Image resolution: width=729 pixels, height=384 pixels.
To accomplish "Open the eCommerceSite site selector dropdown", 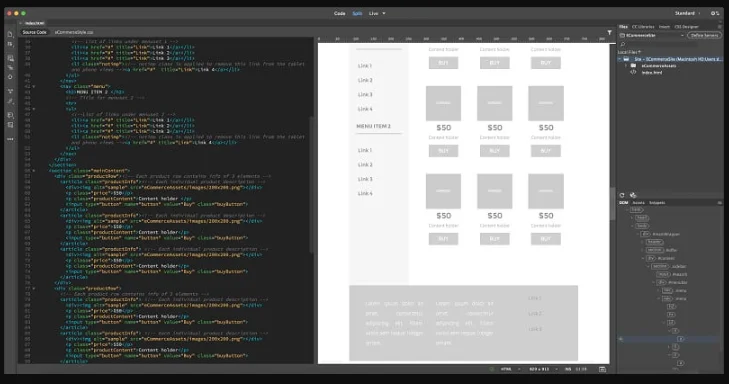I will tap(652, 35).
